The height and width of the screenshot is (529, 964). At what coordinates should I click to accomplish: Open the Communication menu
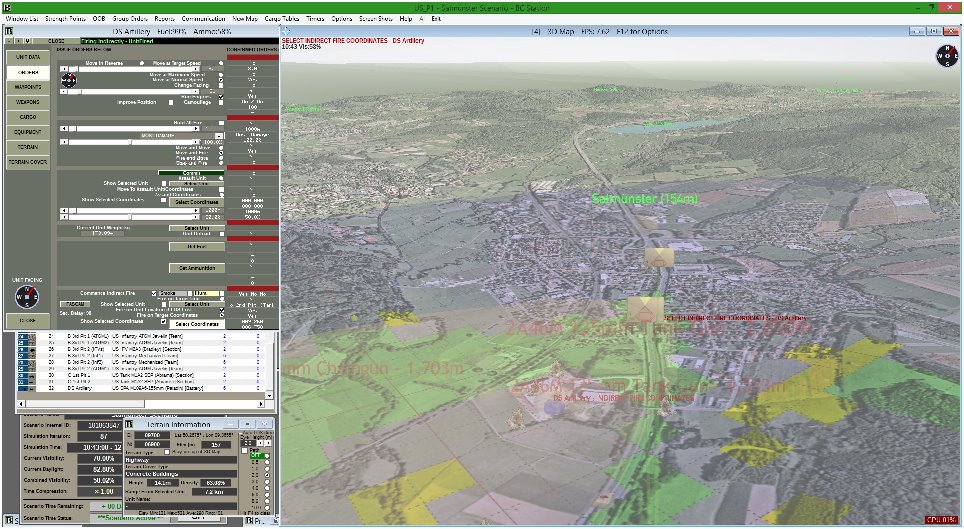click(x=203, y=19)
